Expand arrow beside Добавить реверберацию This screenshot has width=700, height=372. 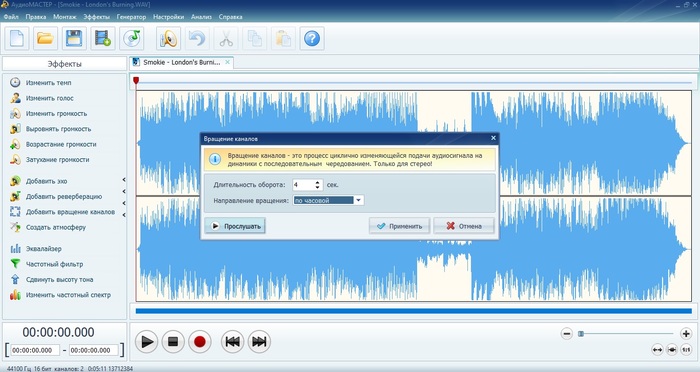(x=124, y=192)
